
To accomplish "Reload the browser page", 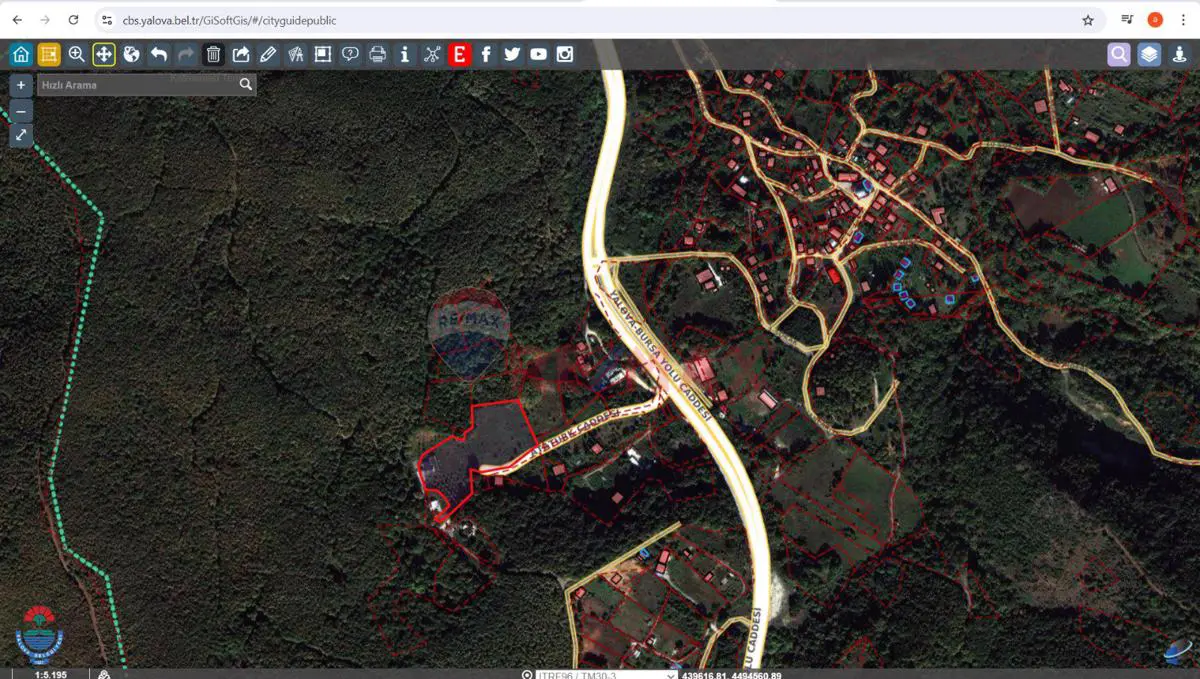I will pos(73,20).
